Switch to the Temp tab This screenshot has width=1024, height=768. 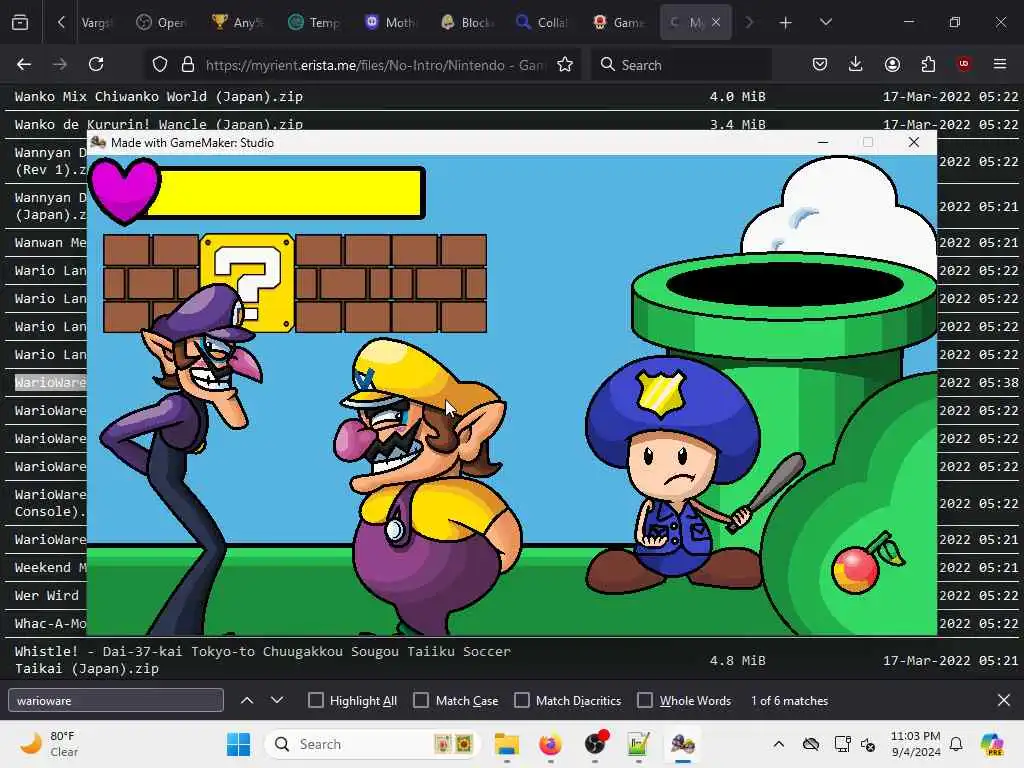314,23
